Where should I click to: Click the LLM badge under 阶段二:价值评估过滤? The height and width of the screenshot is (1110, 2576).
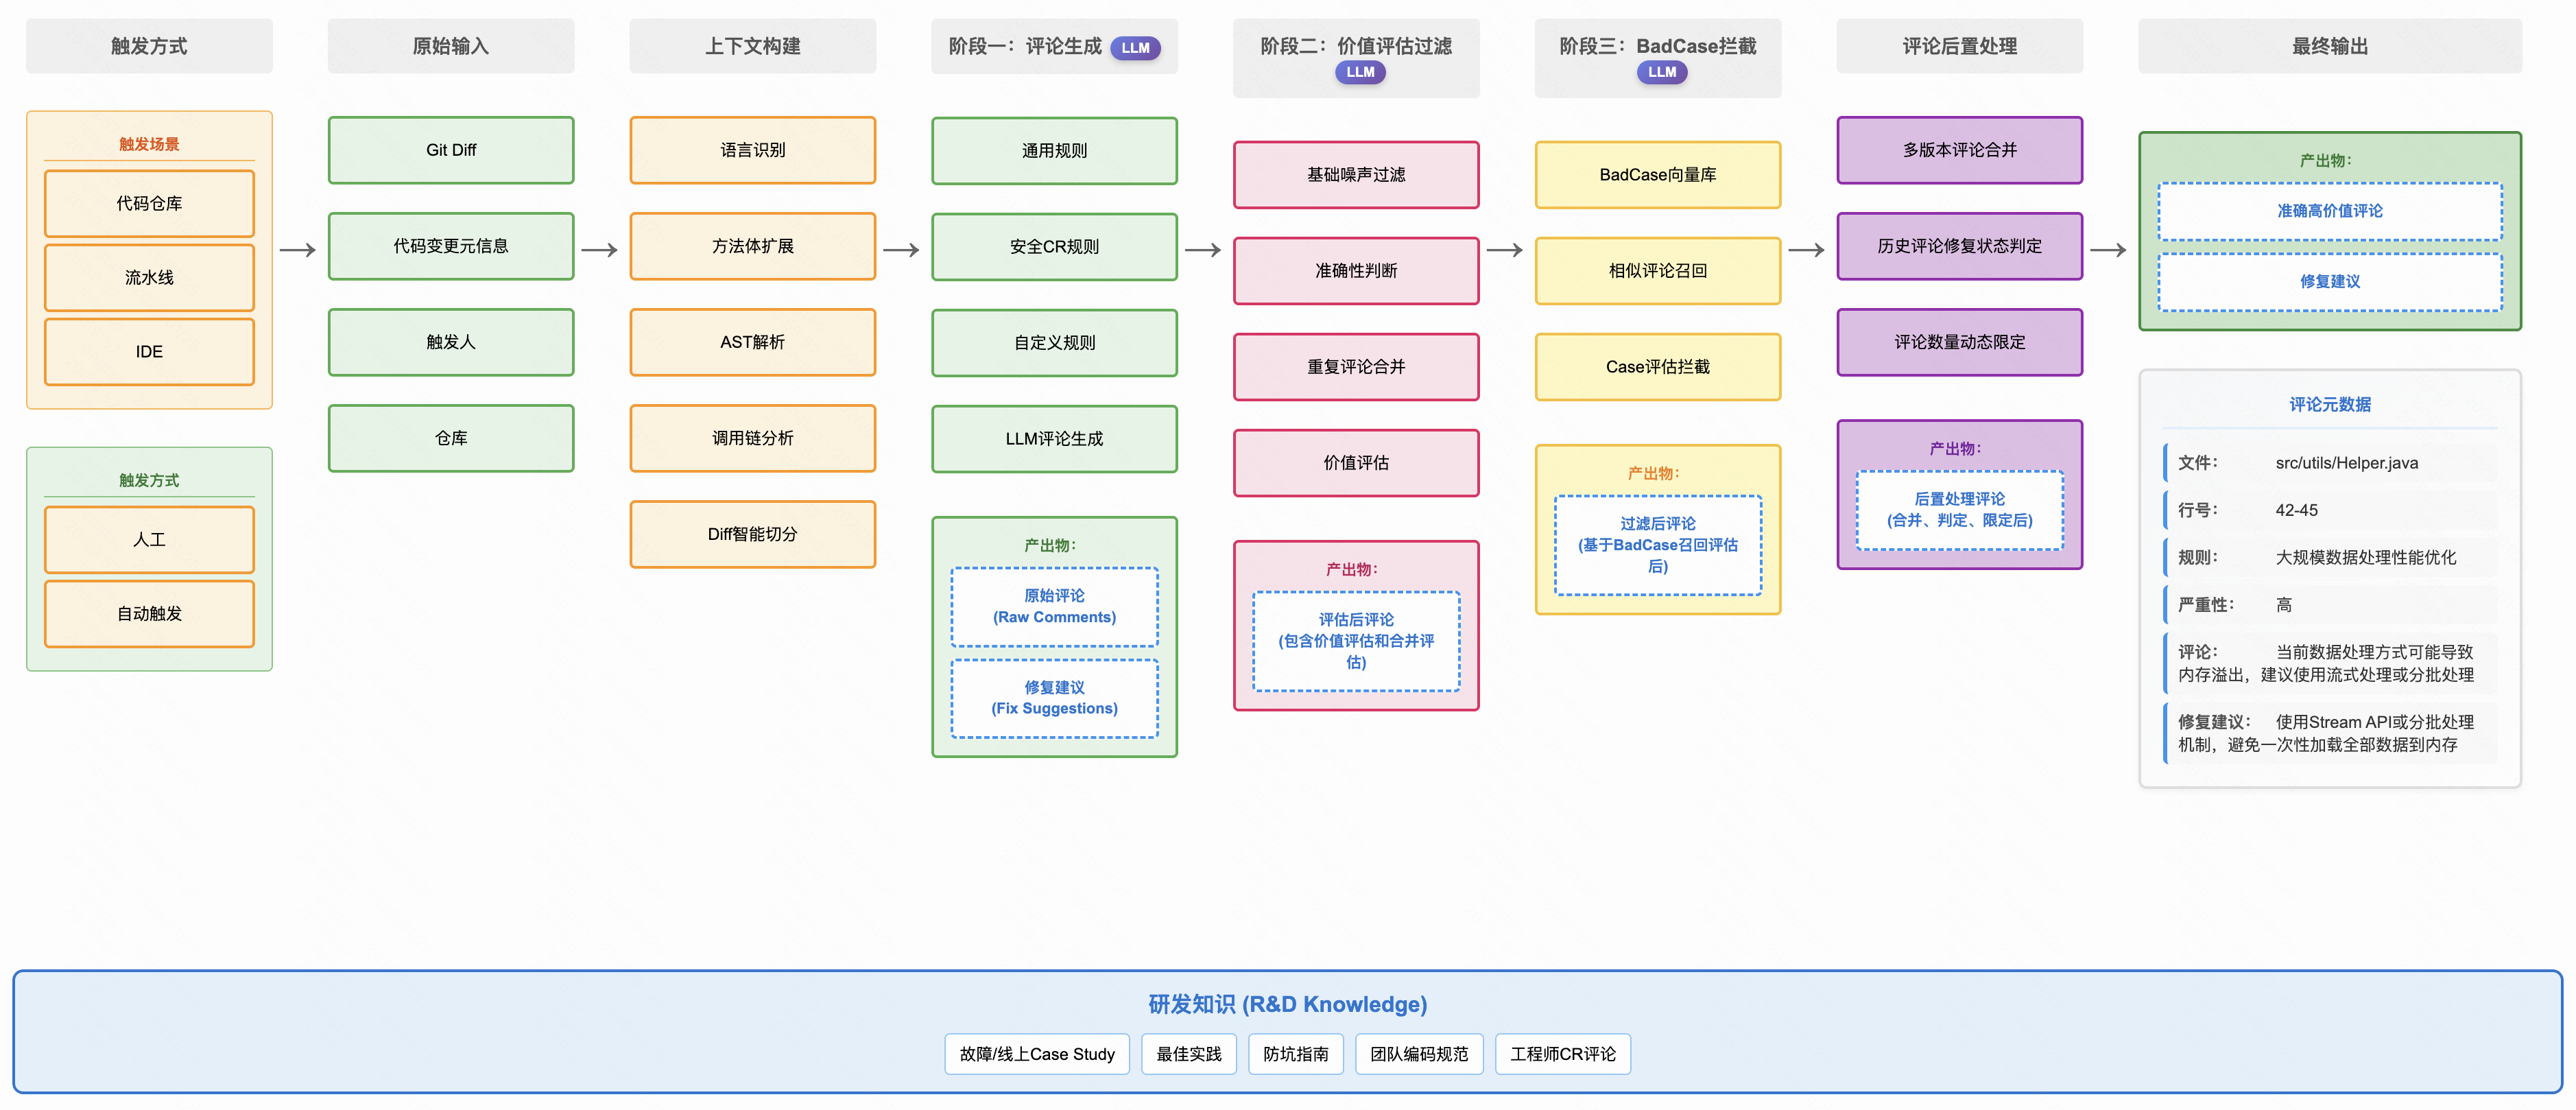tap(1359, 72)
